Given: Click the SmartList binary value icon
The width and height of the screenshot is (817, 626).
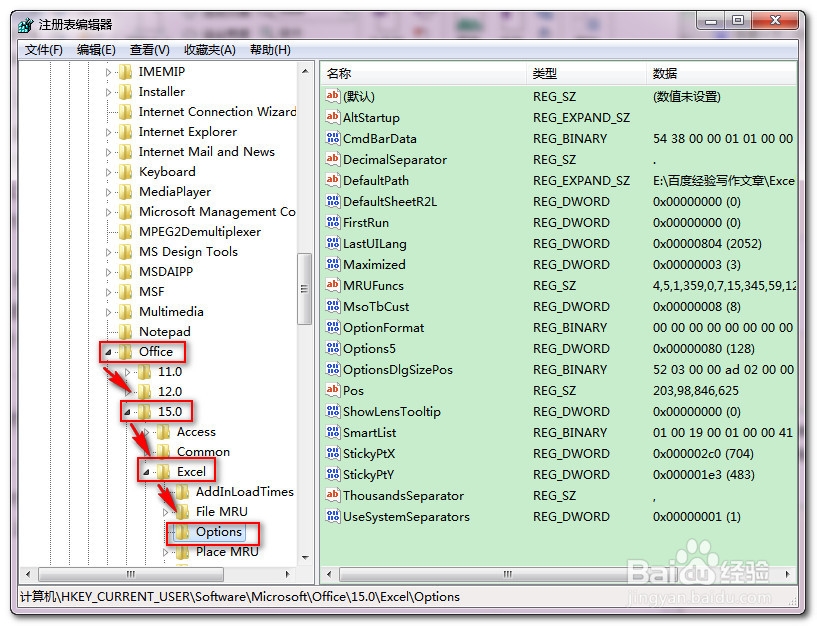Looking at the screenshot, I should tap(332, 432).
